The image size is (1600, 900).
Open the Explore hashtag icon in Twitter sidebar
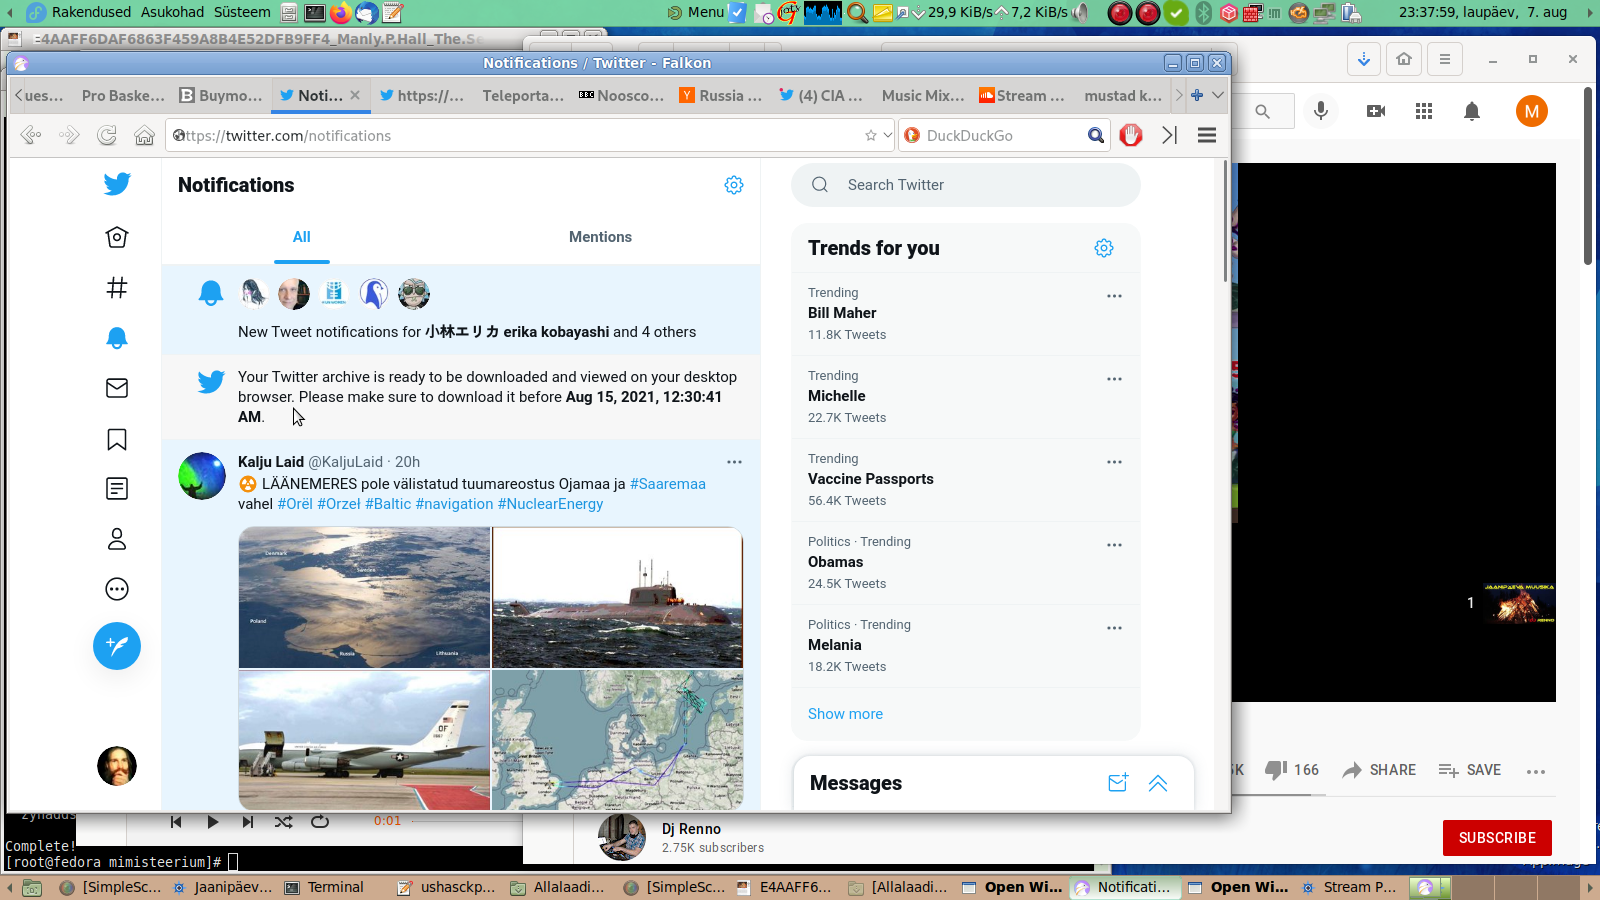click(x=117, y=288)
